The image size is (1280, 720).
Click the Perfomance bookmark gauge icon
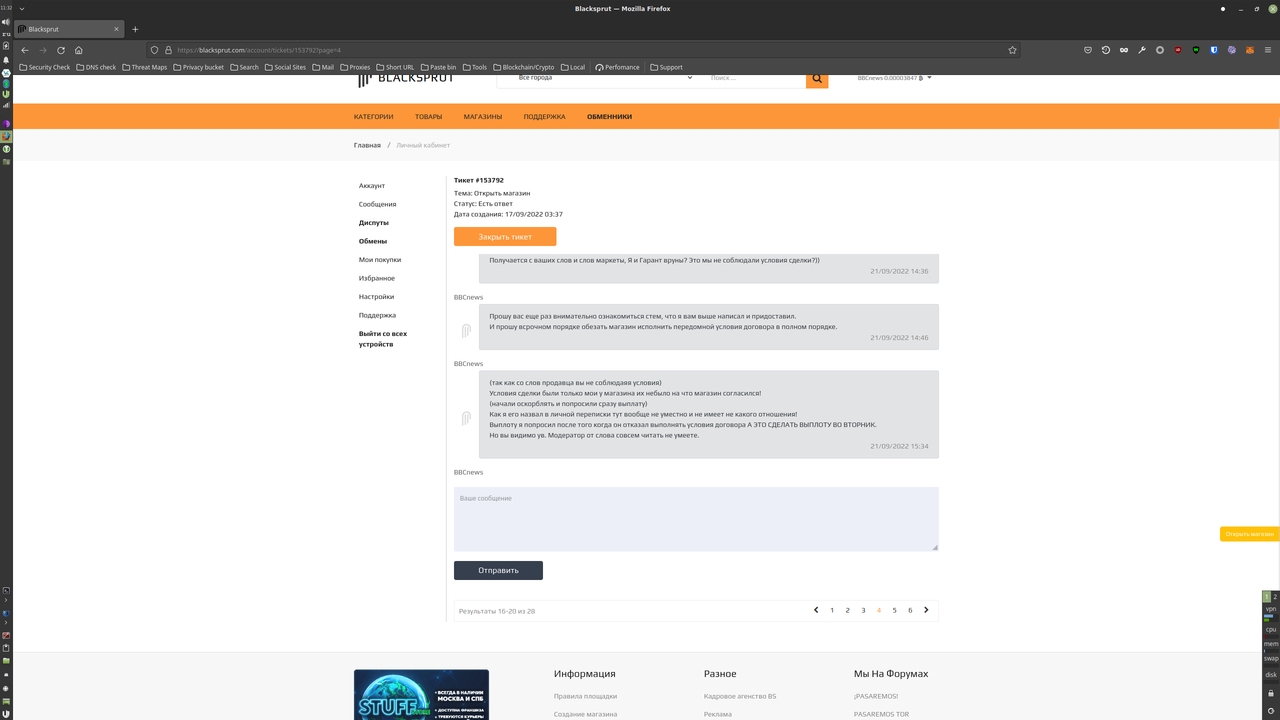coord(599,67)
